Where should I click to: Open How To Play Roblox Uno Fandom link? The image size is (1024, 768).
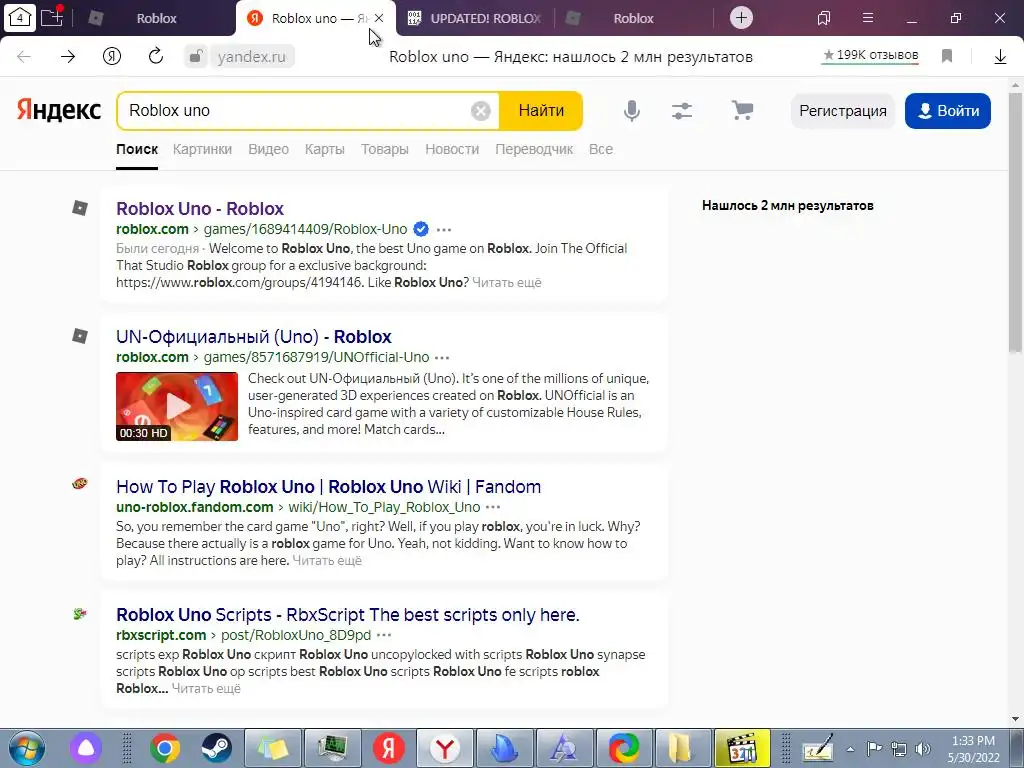point(328,487)
